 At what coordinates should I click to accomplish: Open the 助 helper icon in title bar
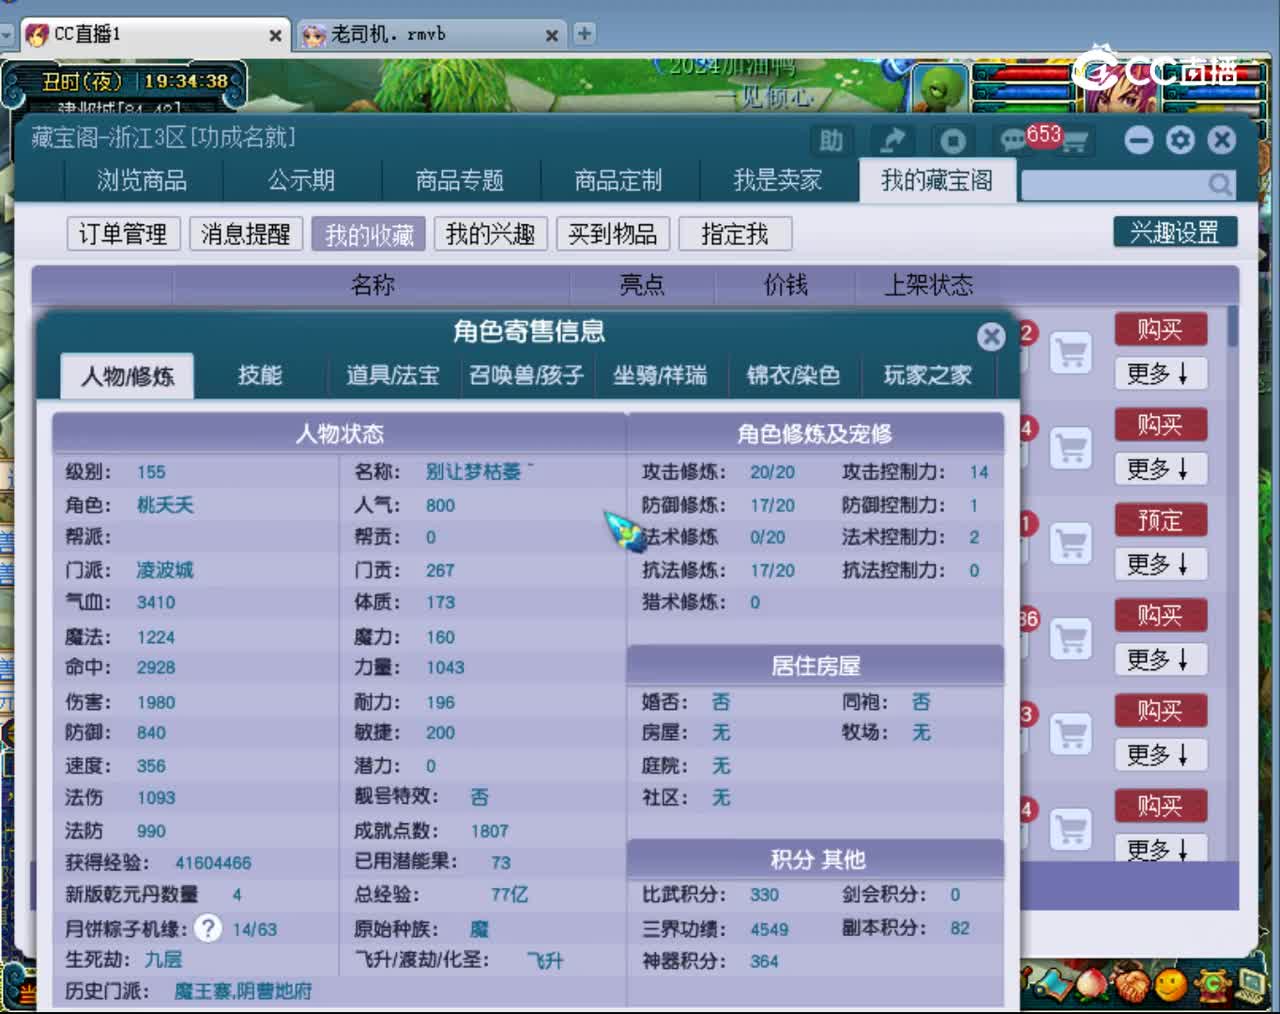(831, 141)
